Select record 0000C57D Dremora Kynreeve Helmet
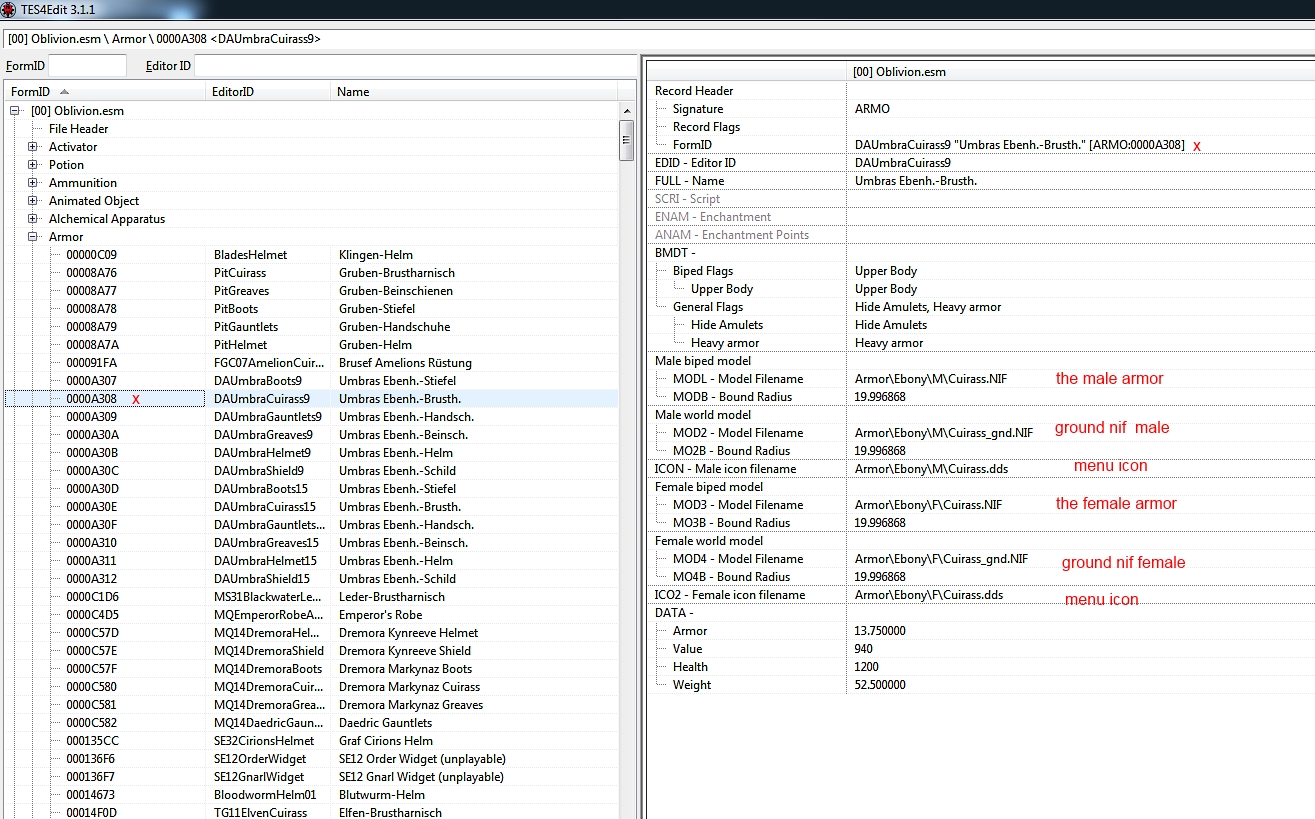This screenshot has height=819, width=1315. click(x=311, y=633)
